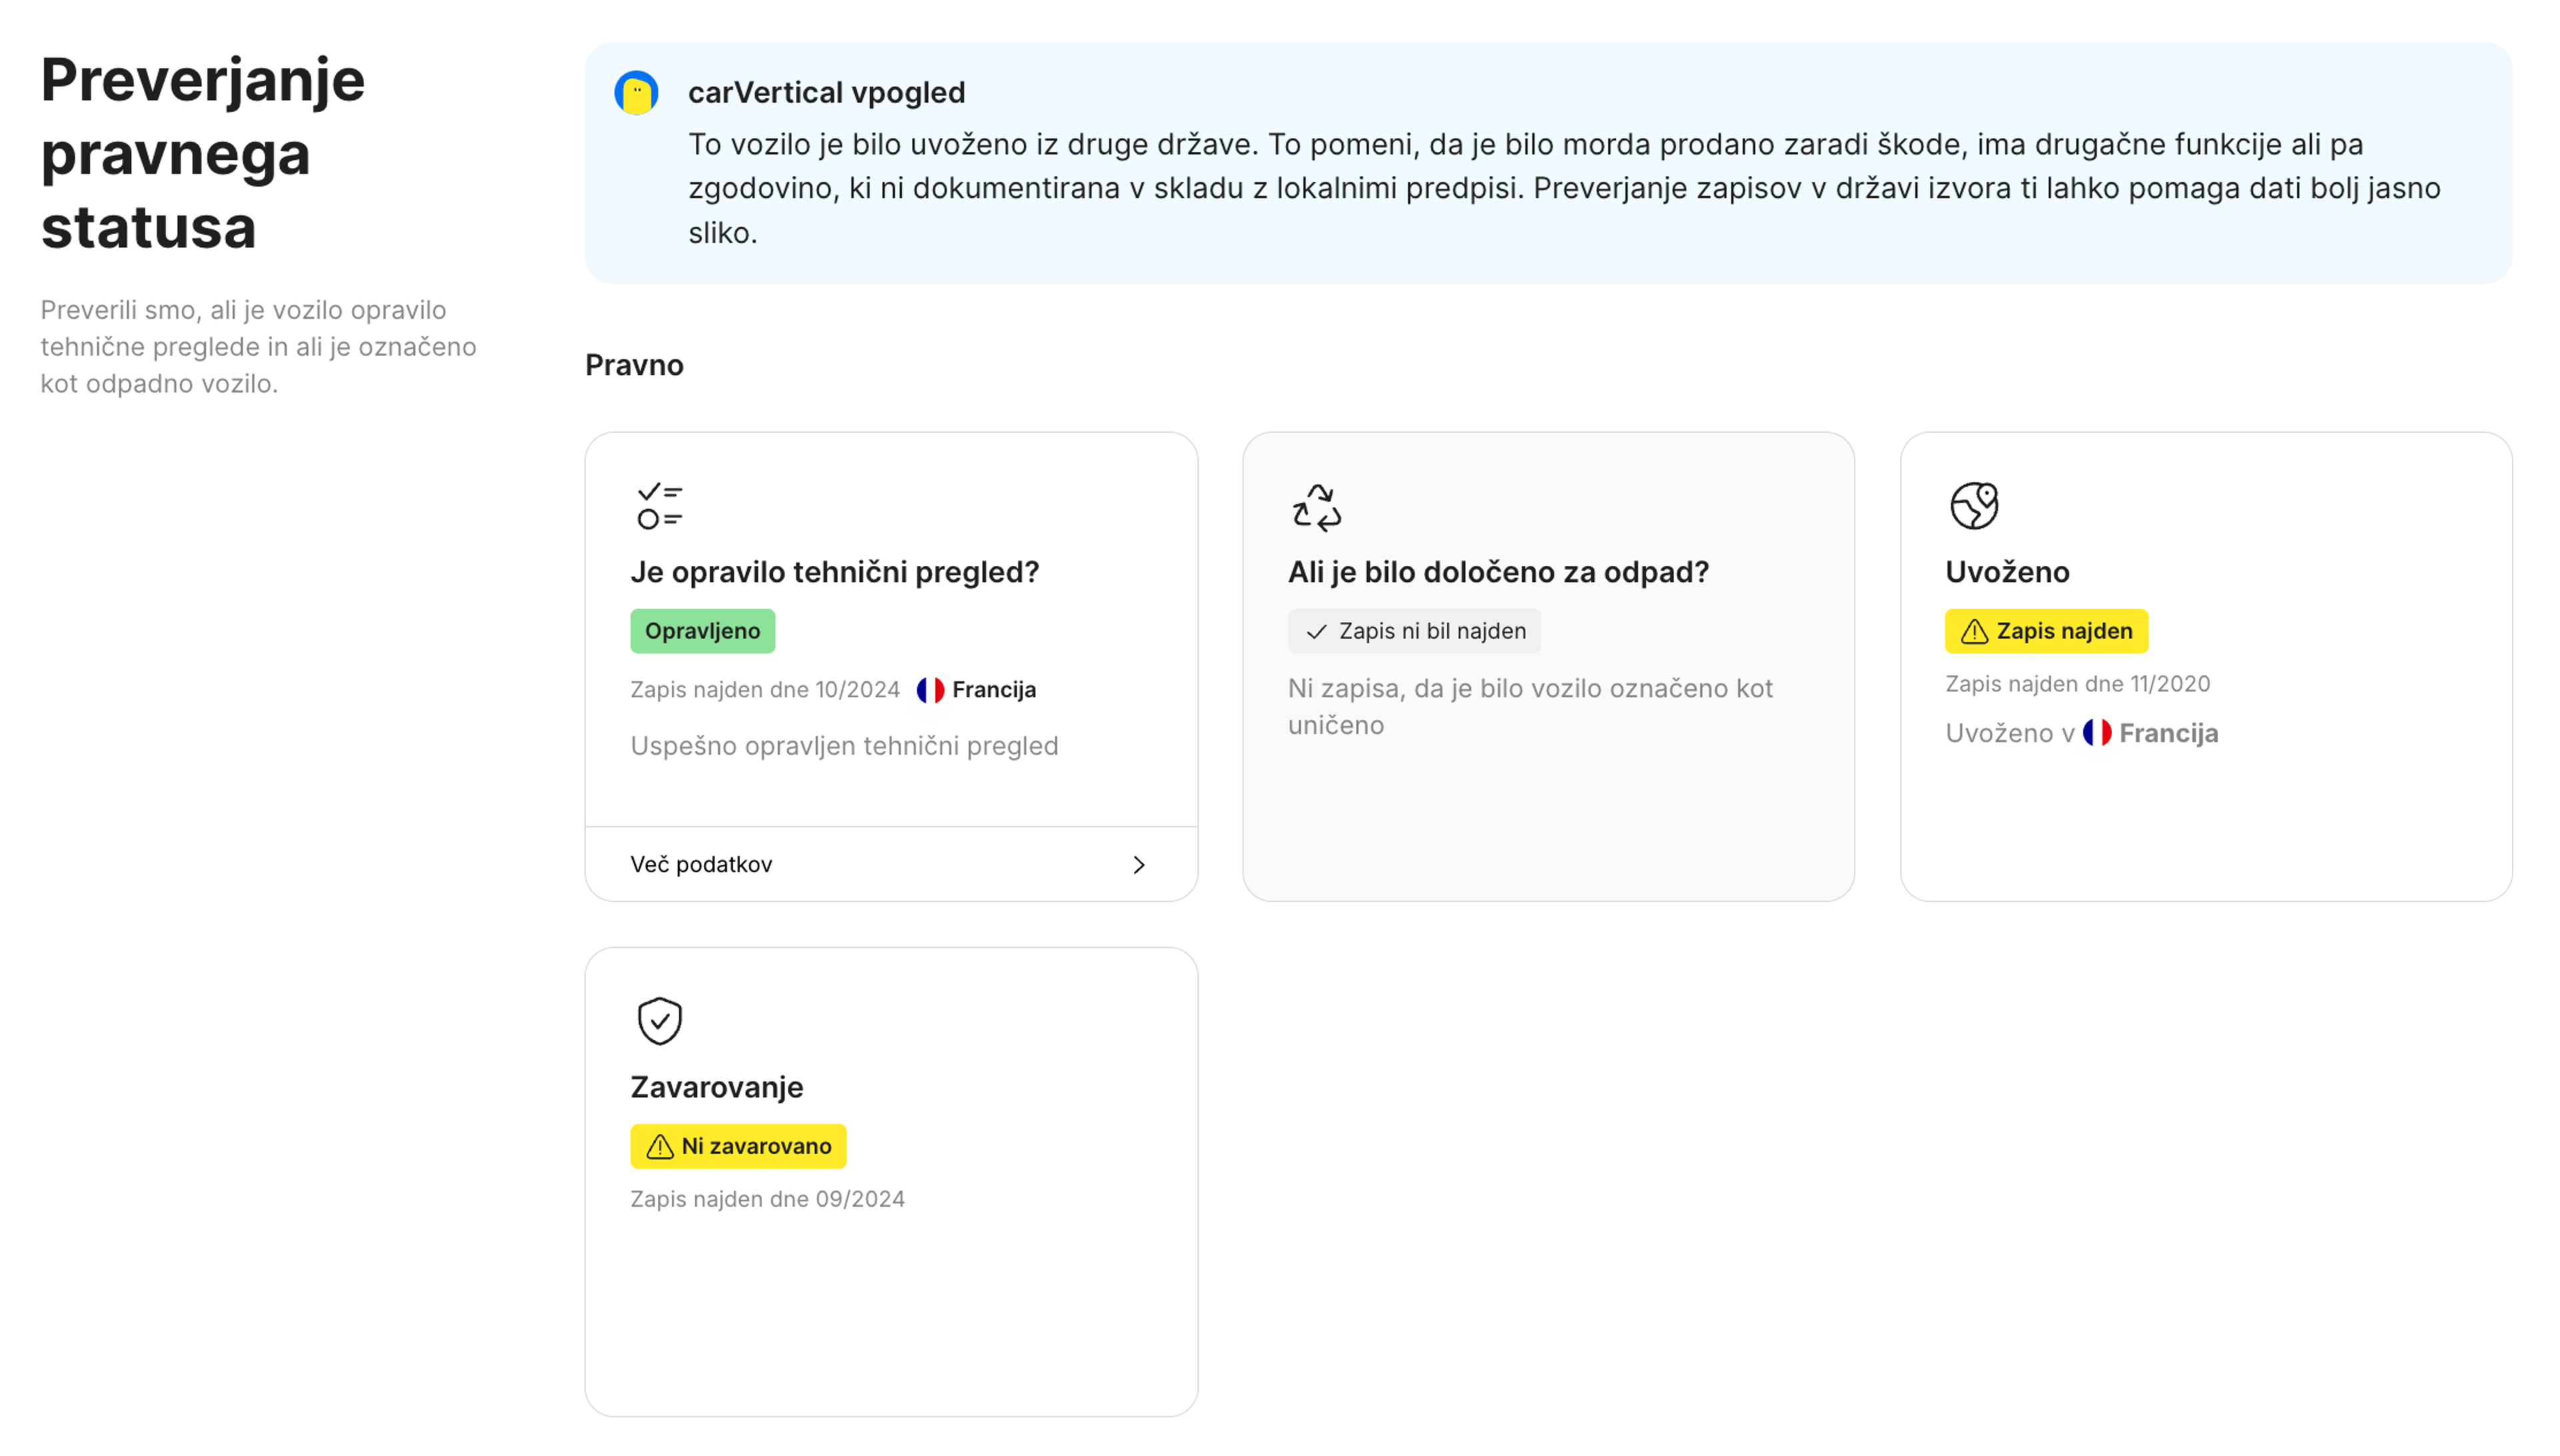The image size is (2560, 1456).
Task: Click the 'Pravno' section heading
Action: [634, 365]
